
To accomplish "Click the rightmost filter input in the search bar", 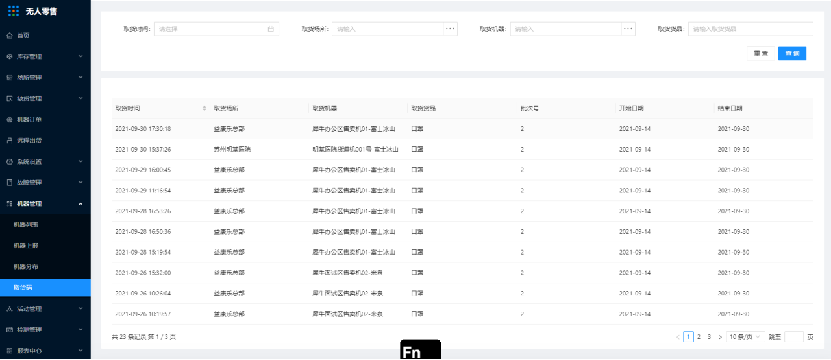I will coord(750,29).
